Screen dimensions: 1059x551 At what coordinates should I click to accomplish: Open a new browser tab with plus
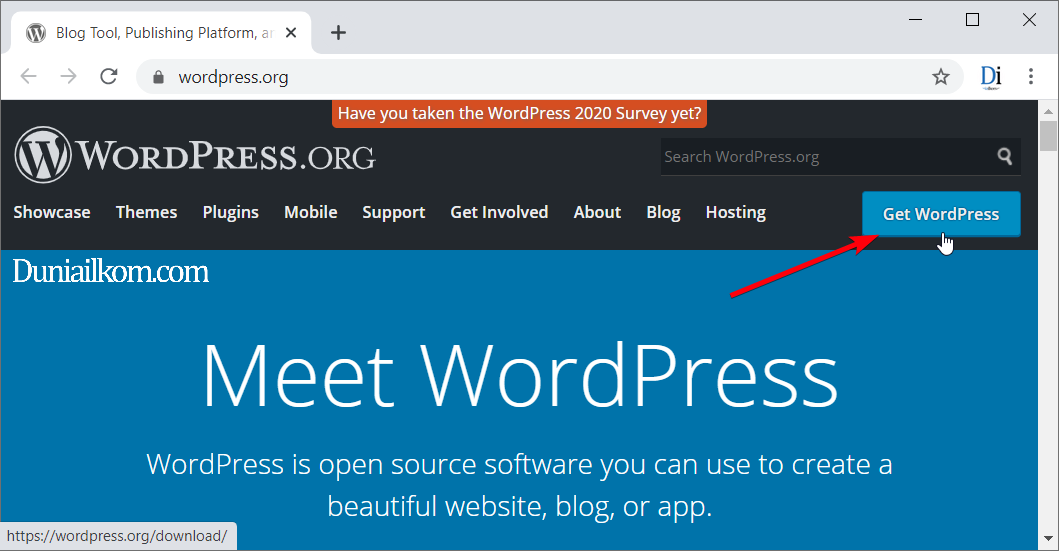(338, 32)
